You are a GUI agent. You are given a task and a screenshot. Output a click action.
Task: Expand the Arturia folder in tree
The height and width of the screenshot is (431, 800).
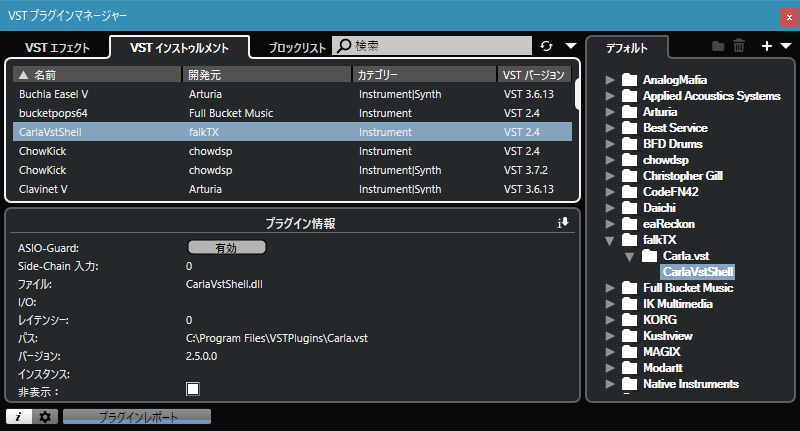click(x=610, y=112)
